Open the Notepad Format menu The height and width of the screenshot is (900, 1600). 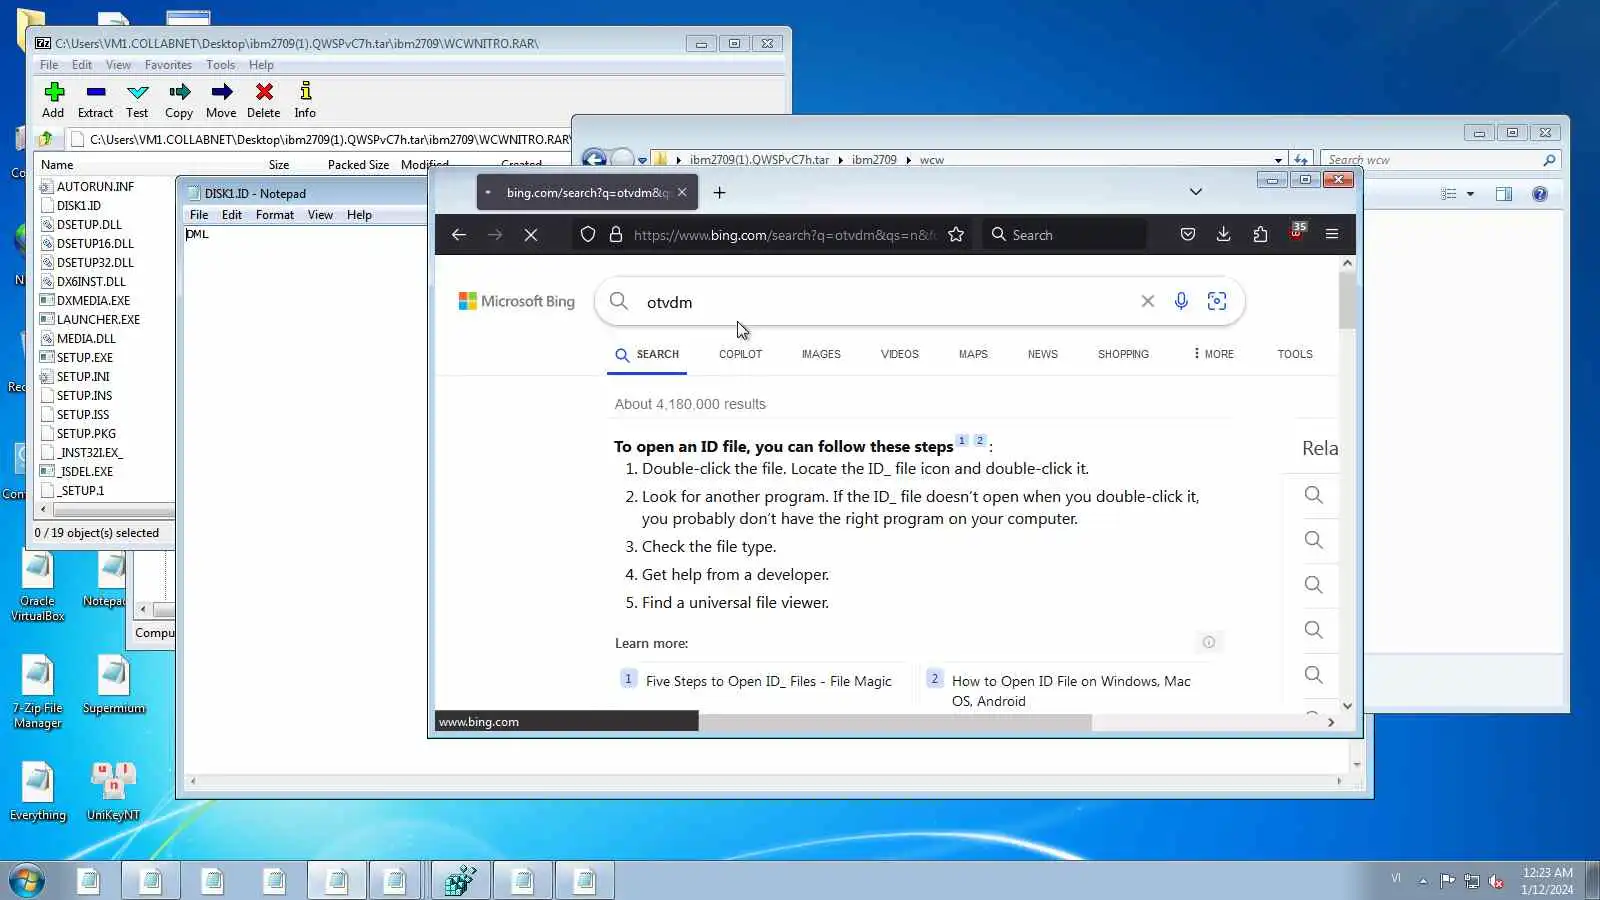coord(275,215)
